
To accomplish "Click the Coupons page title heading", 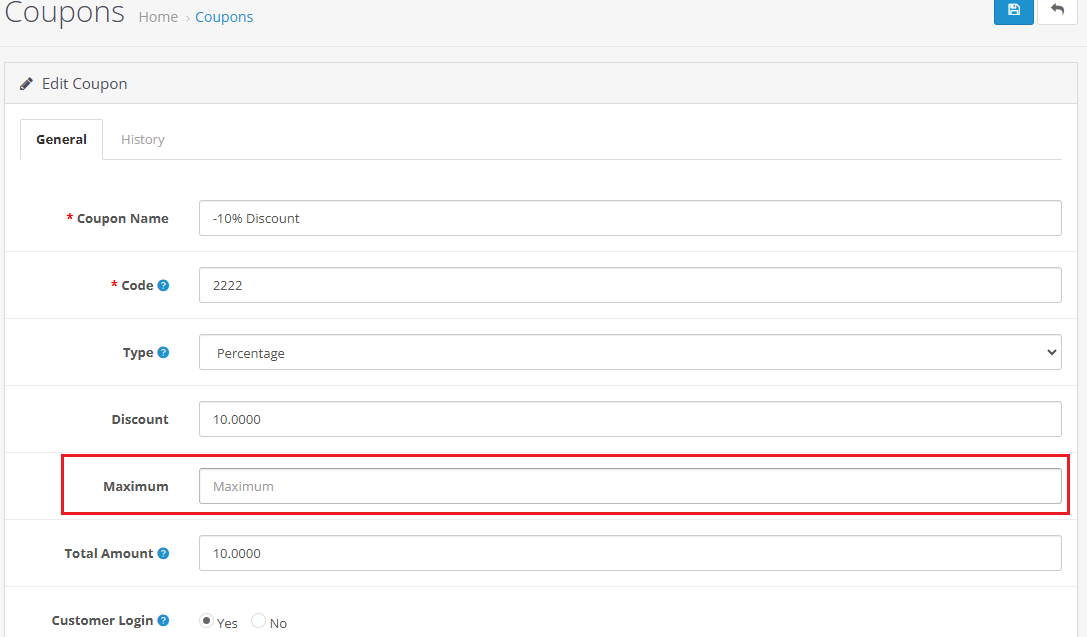I will (65, 14).
